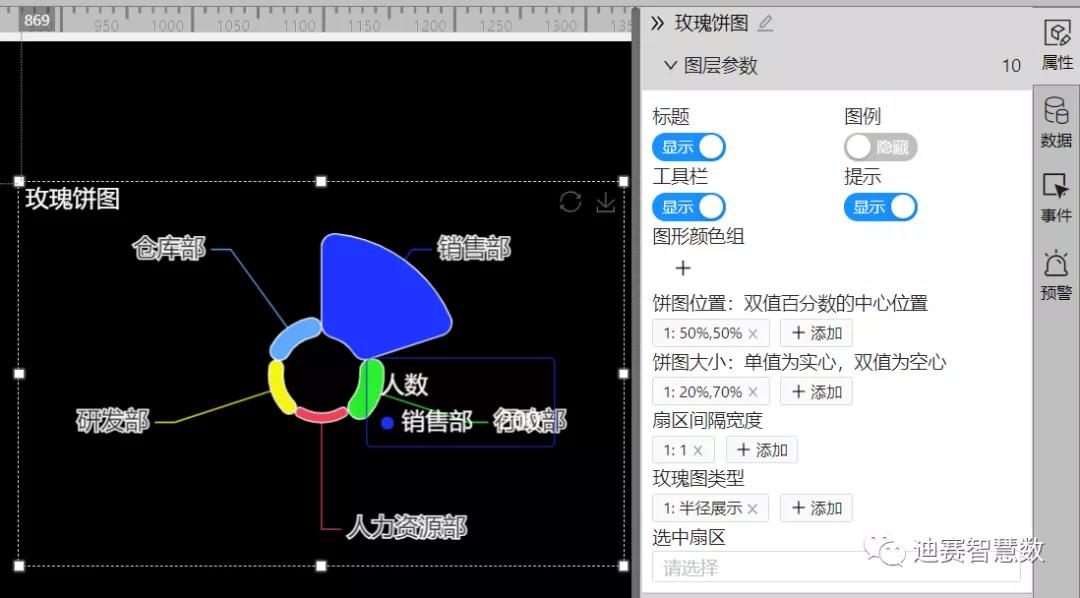Screen dimensions: 1080x598
Task: Collapse the panel with the double-arrow icon
Action: [657, 23]
